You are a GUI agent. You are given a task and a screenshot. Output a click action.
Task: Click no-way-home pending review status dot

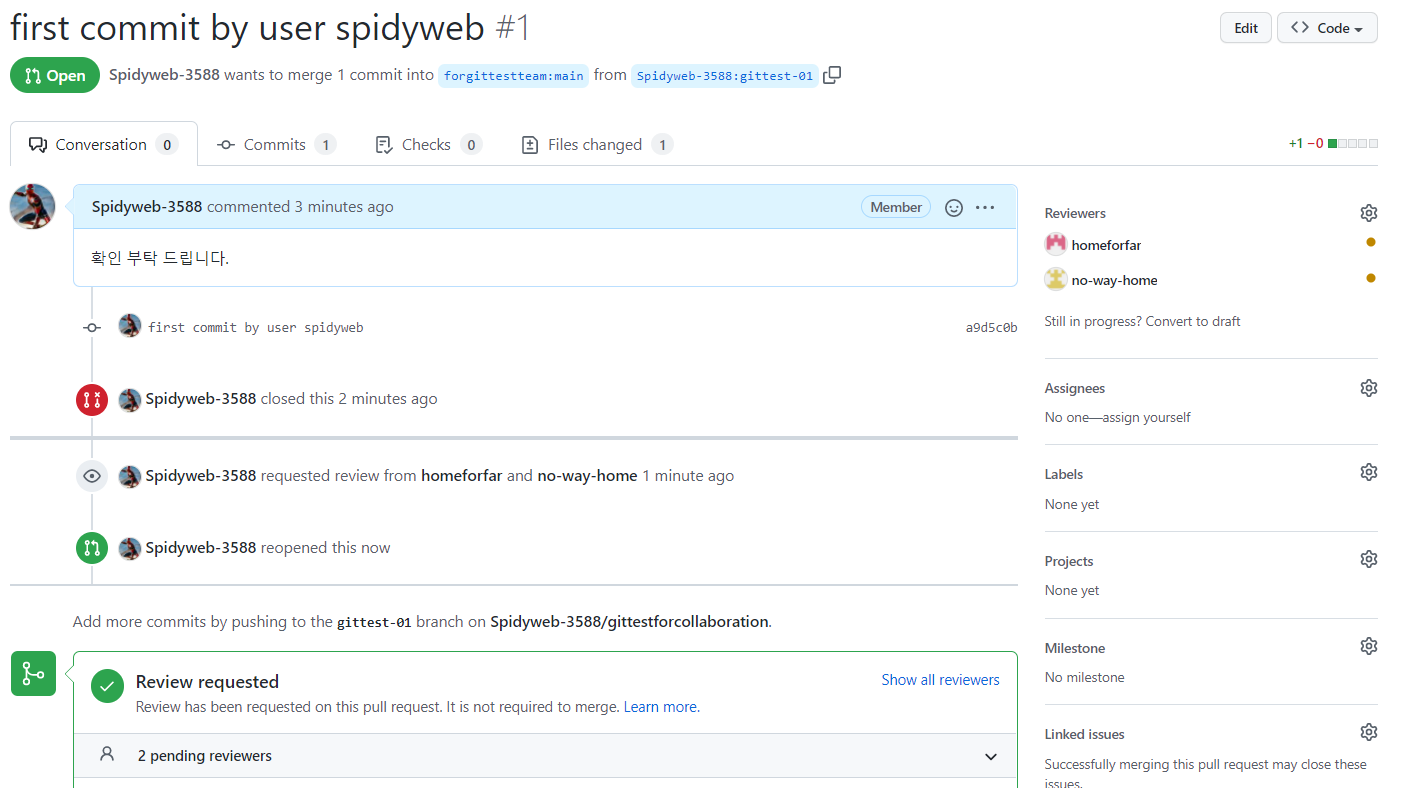pos(1371,278)
